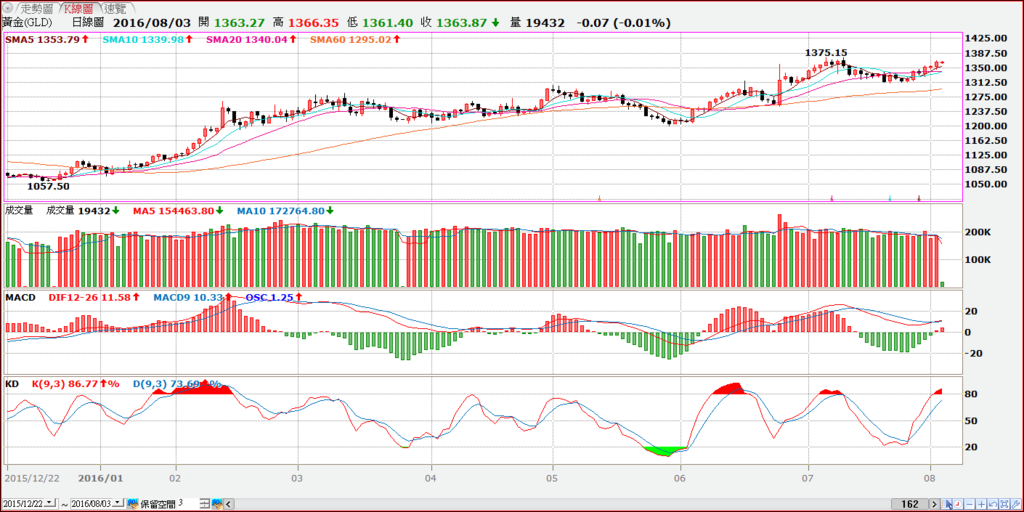Open the end date 2016/08/03 dropdown

(118, 503)
